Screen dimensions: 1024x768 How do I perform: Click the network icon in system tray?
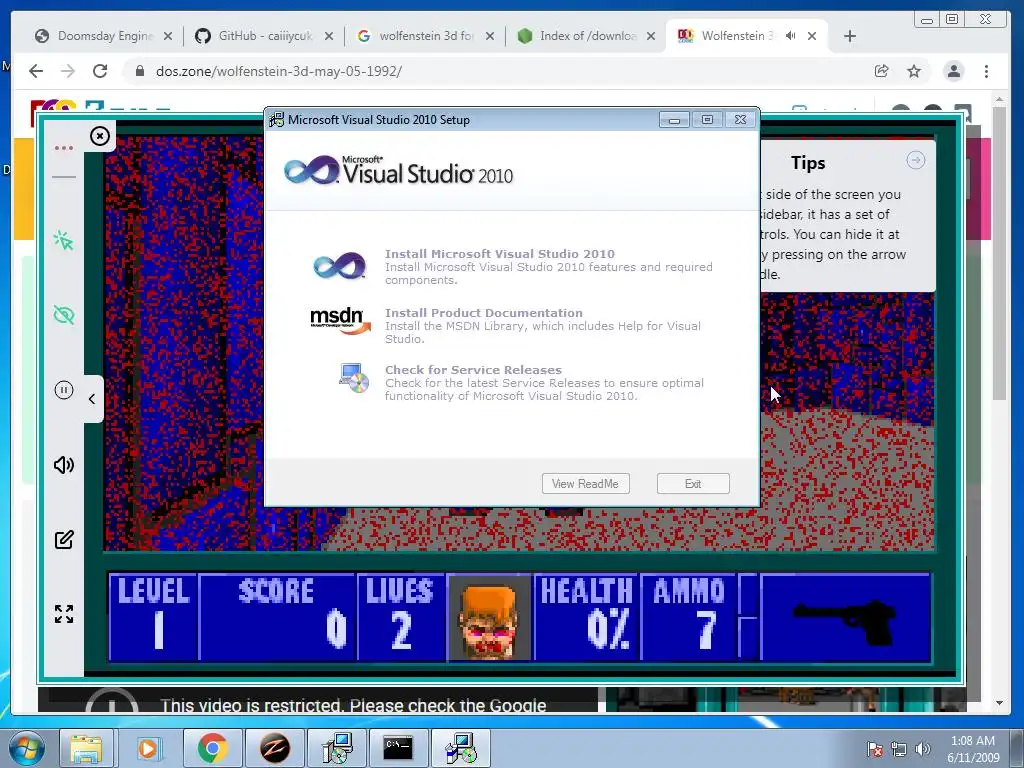point(899,749)
